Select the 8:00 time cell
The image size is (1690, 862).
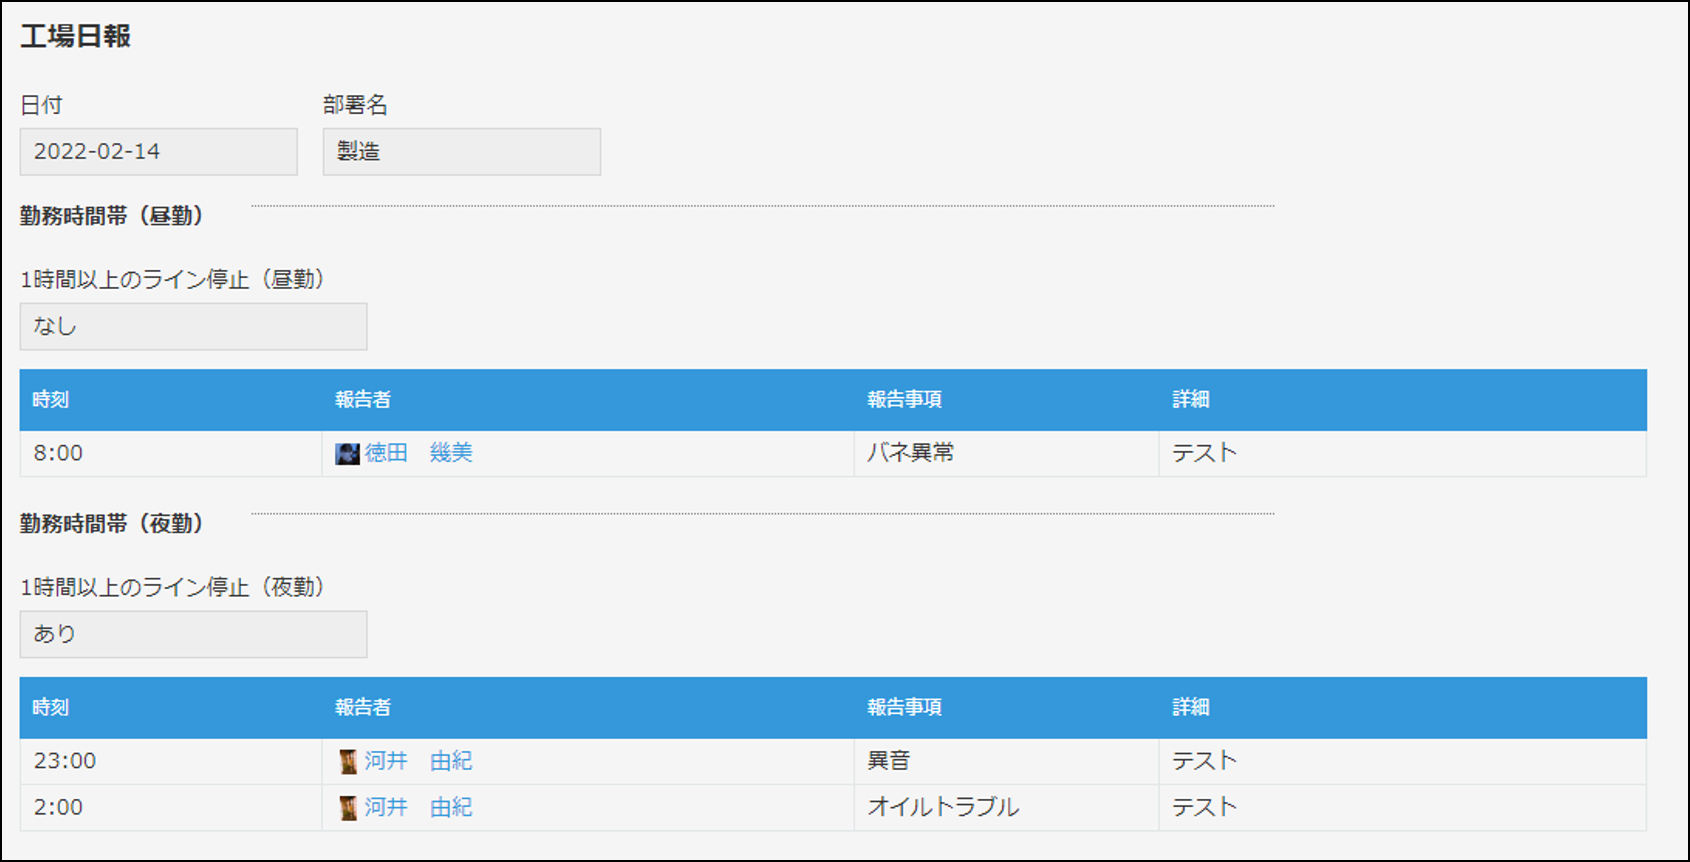coord(171,454)
